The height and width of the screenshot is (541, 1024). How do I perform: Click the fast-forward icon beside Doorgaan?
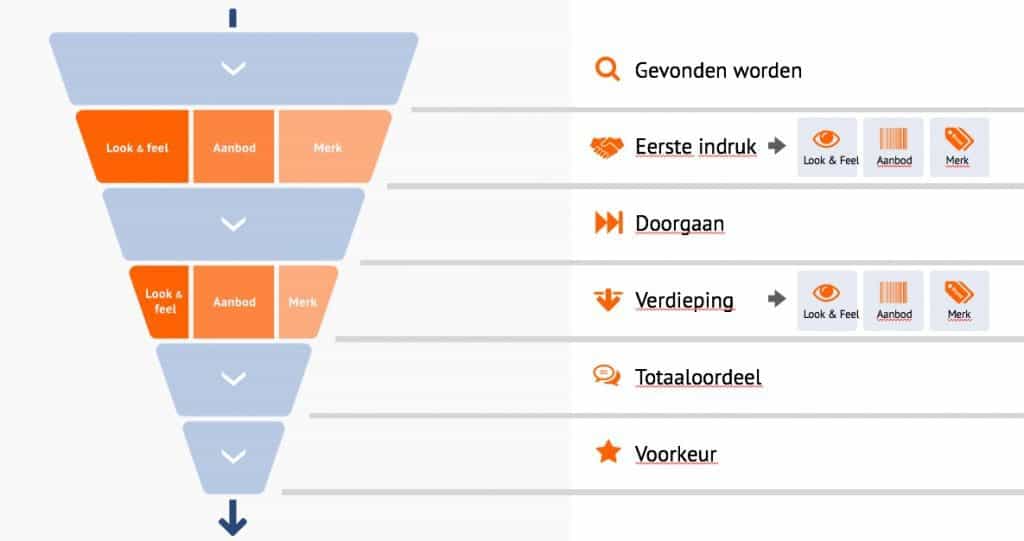(608, 224)
